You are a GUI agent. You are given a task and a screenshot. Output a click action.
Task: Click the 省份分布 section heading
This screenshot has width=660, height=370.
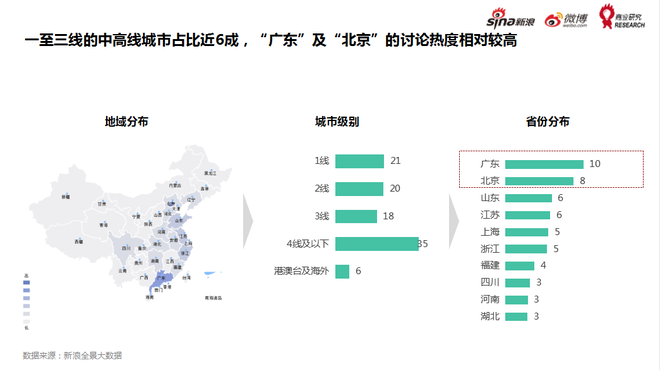[x=547, y=122]
